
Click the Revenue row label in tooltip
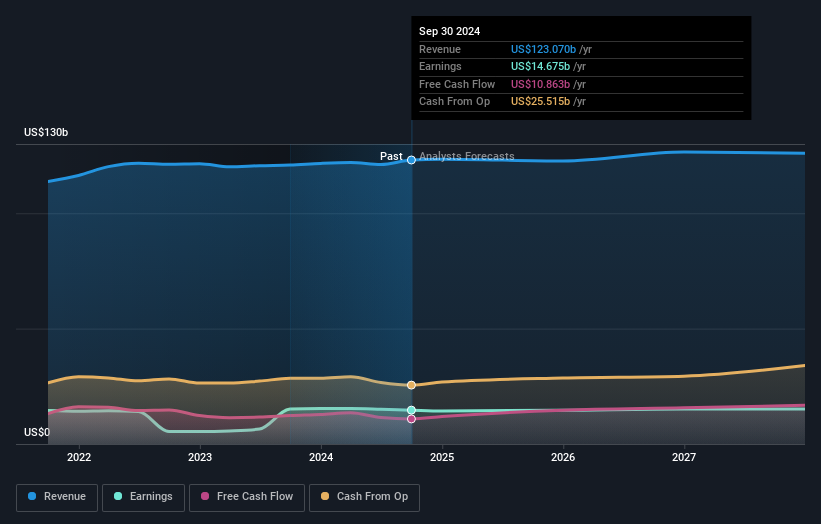tap(440, 49)
